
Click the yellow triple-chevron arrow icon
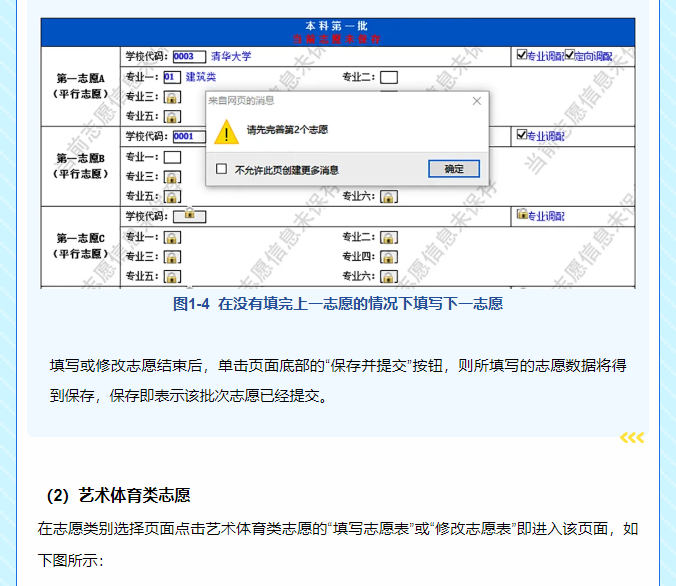[x=632, y=438]
